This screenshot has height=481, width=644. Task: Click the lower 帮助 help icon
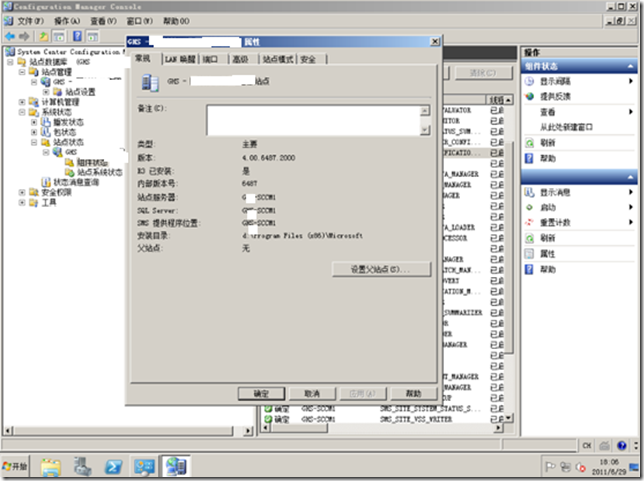529,269
